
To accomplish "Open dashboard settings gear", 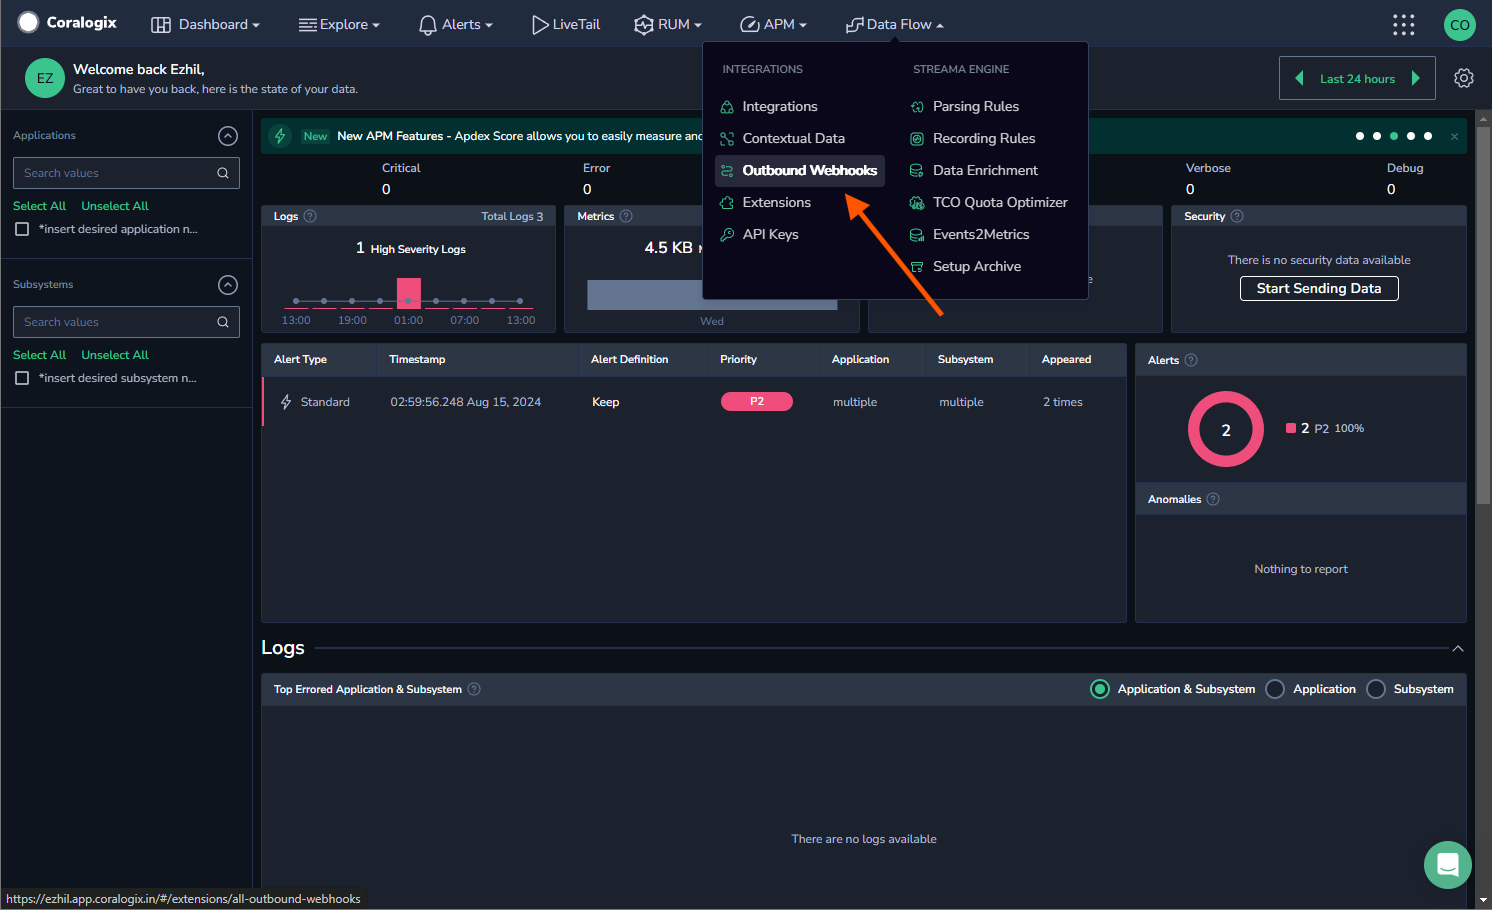I will click(1464, 78).
